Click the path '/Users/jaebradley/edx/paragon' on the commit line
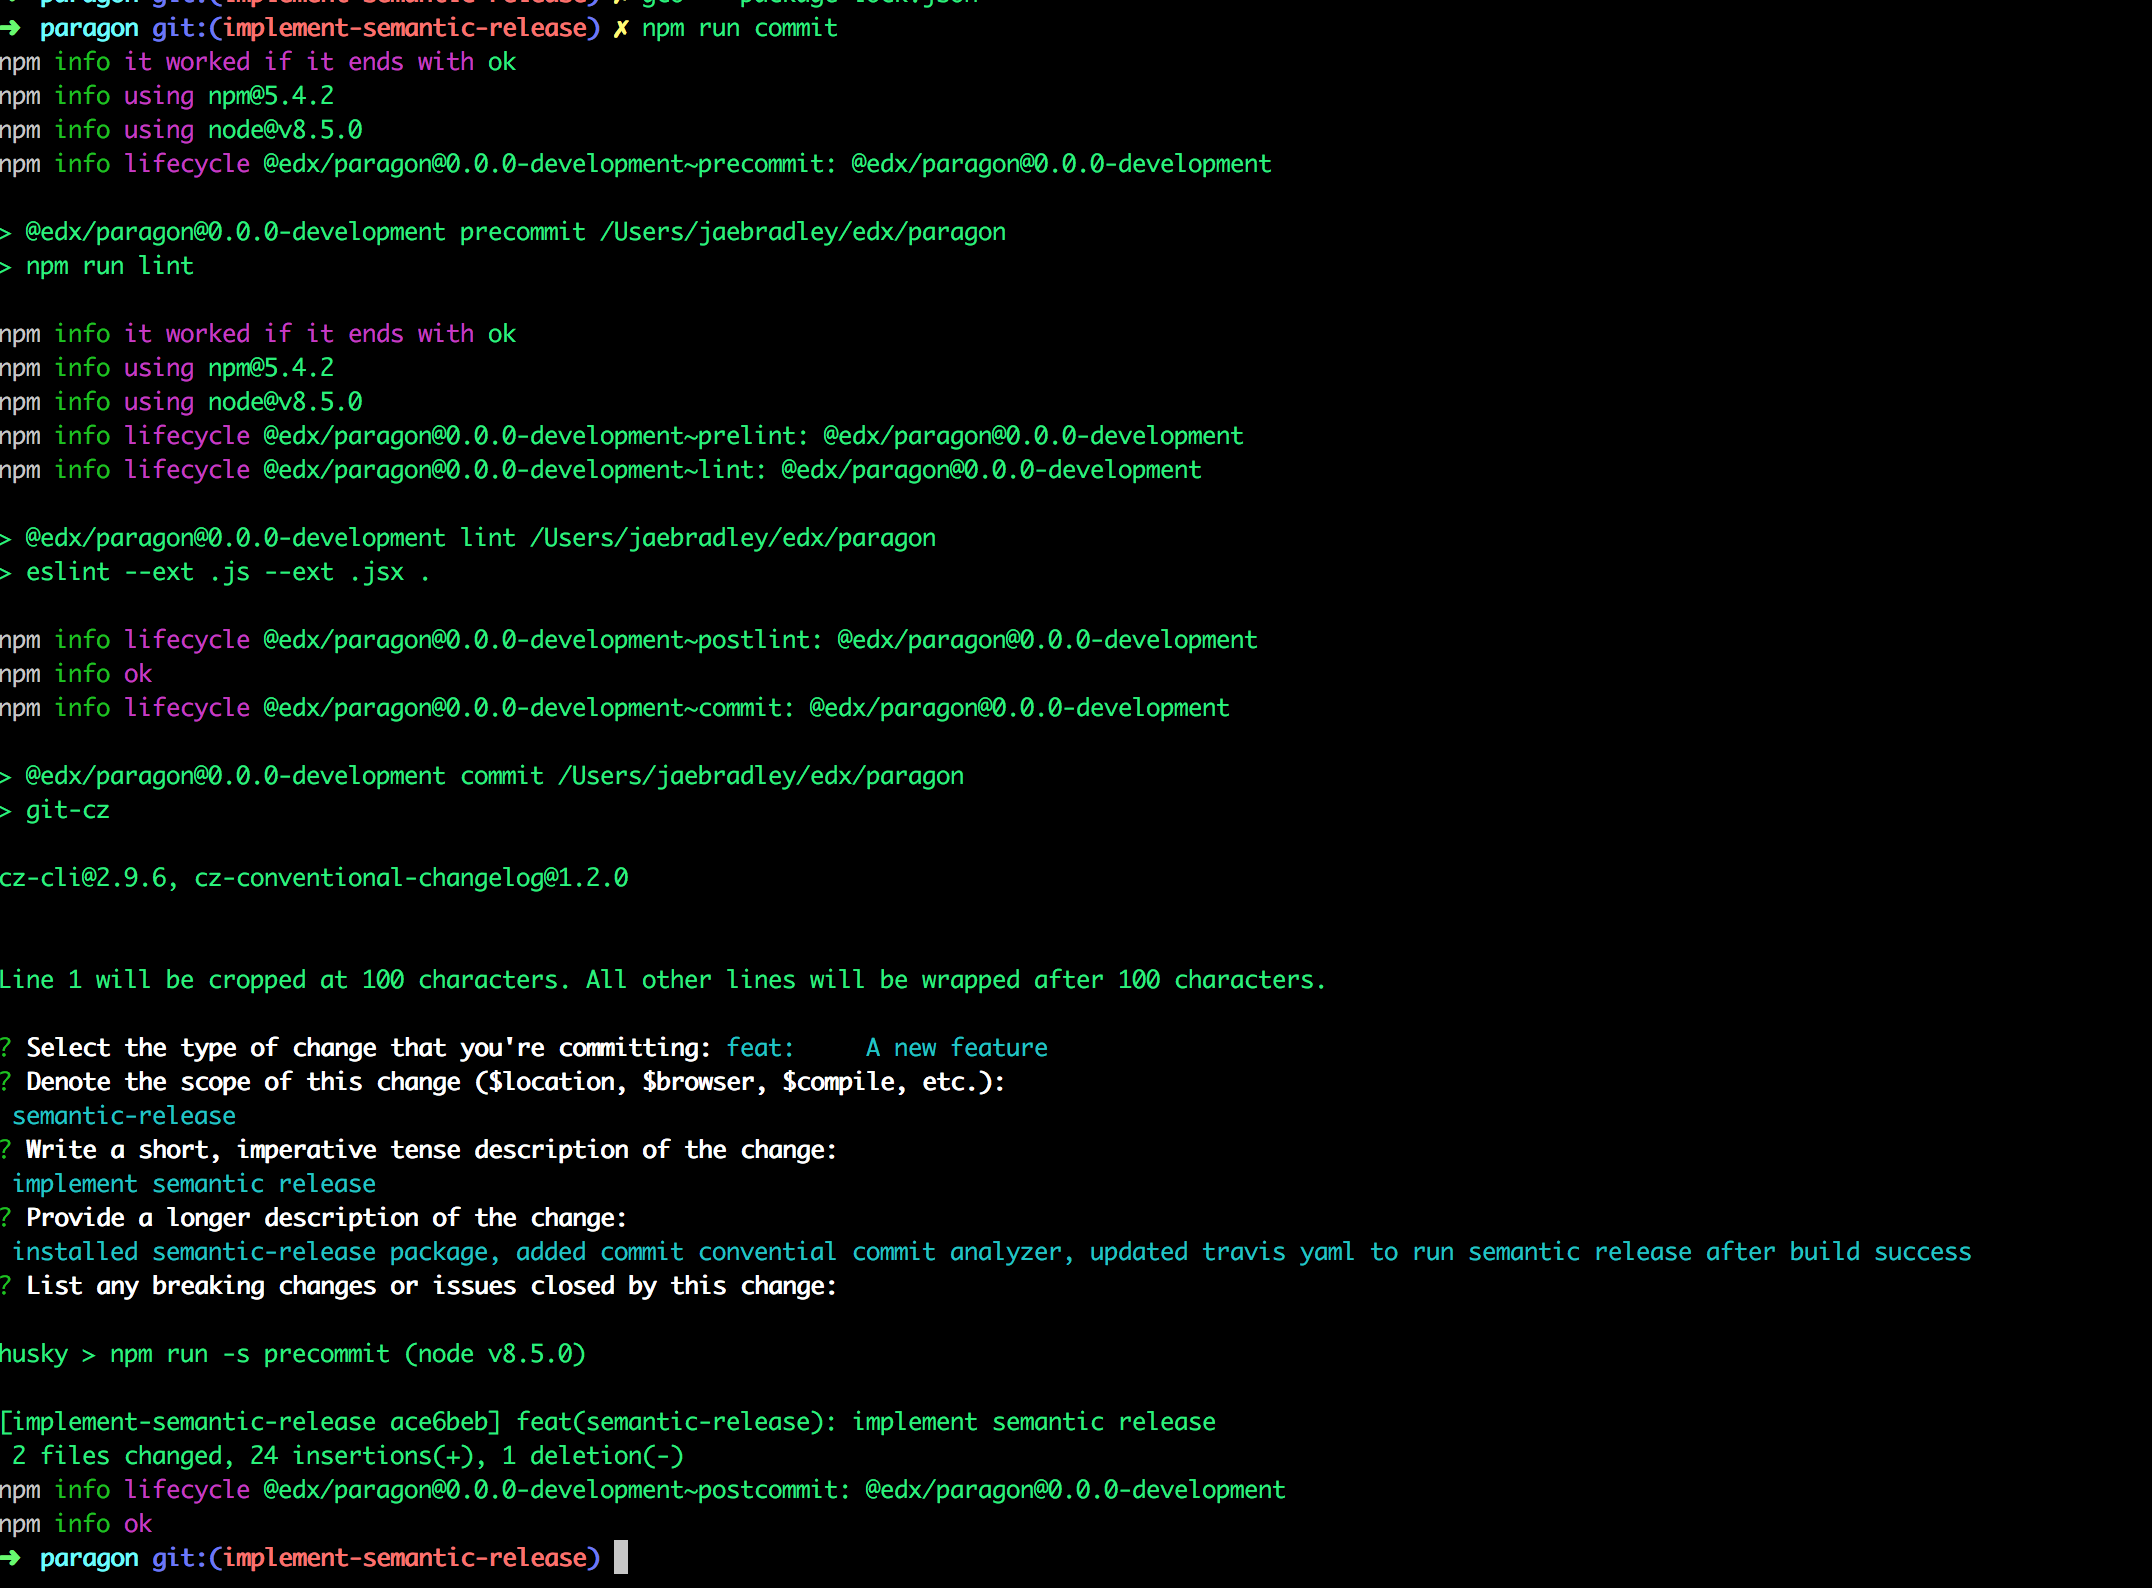Viewport: 2152px width, 1588px height. click(760, 776)
